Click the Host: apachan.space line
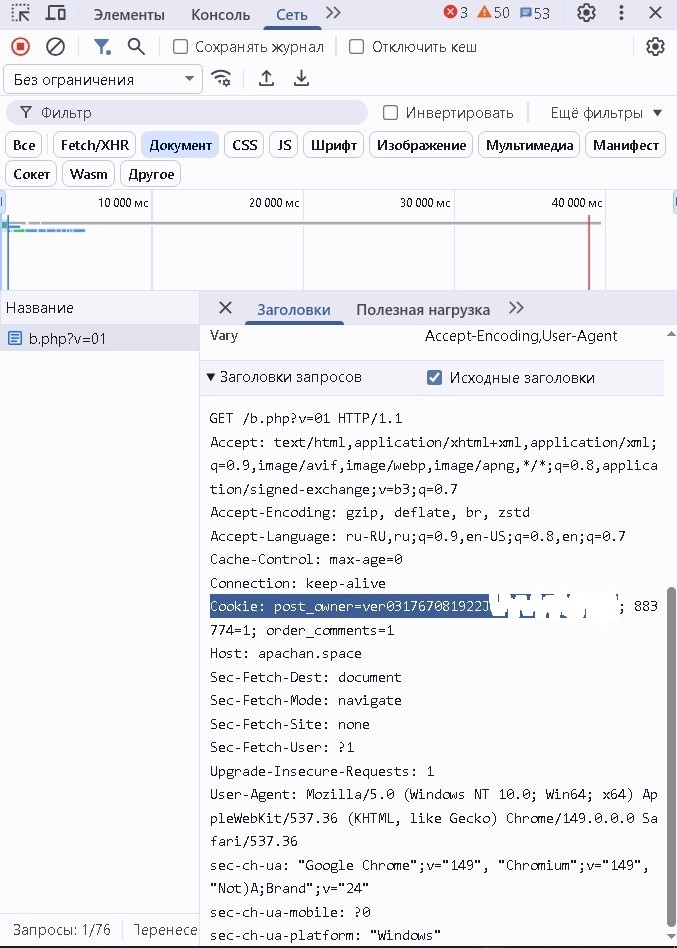This screenshot has width=677, height=948. (286, 654)
